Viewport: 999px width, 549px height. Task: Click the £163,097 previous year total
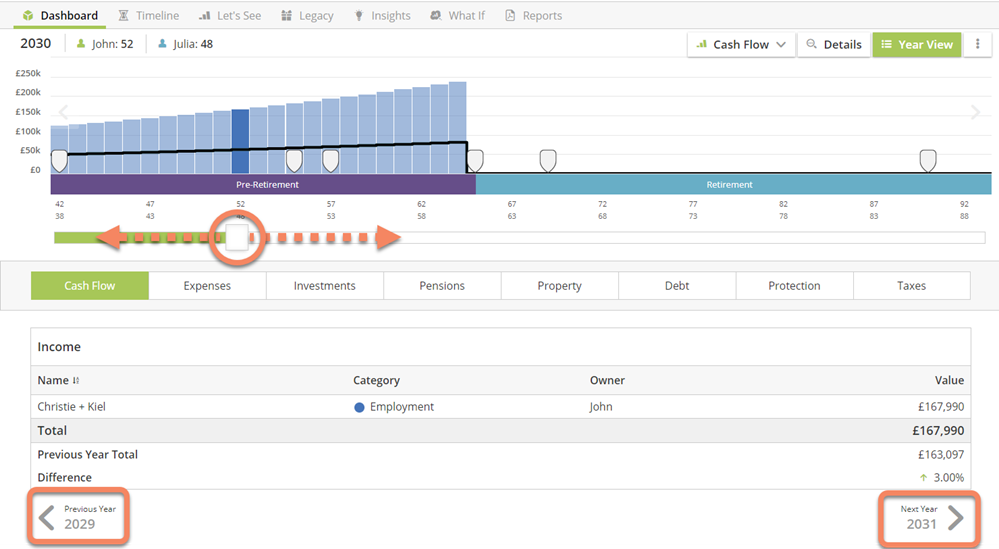940,454
